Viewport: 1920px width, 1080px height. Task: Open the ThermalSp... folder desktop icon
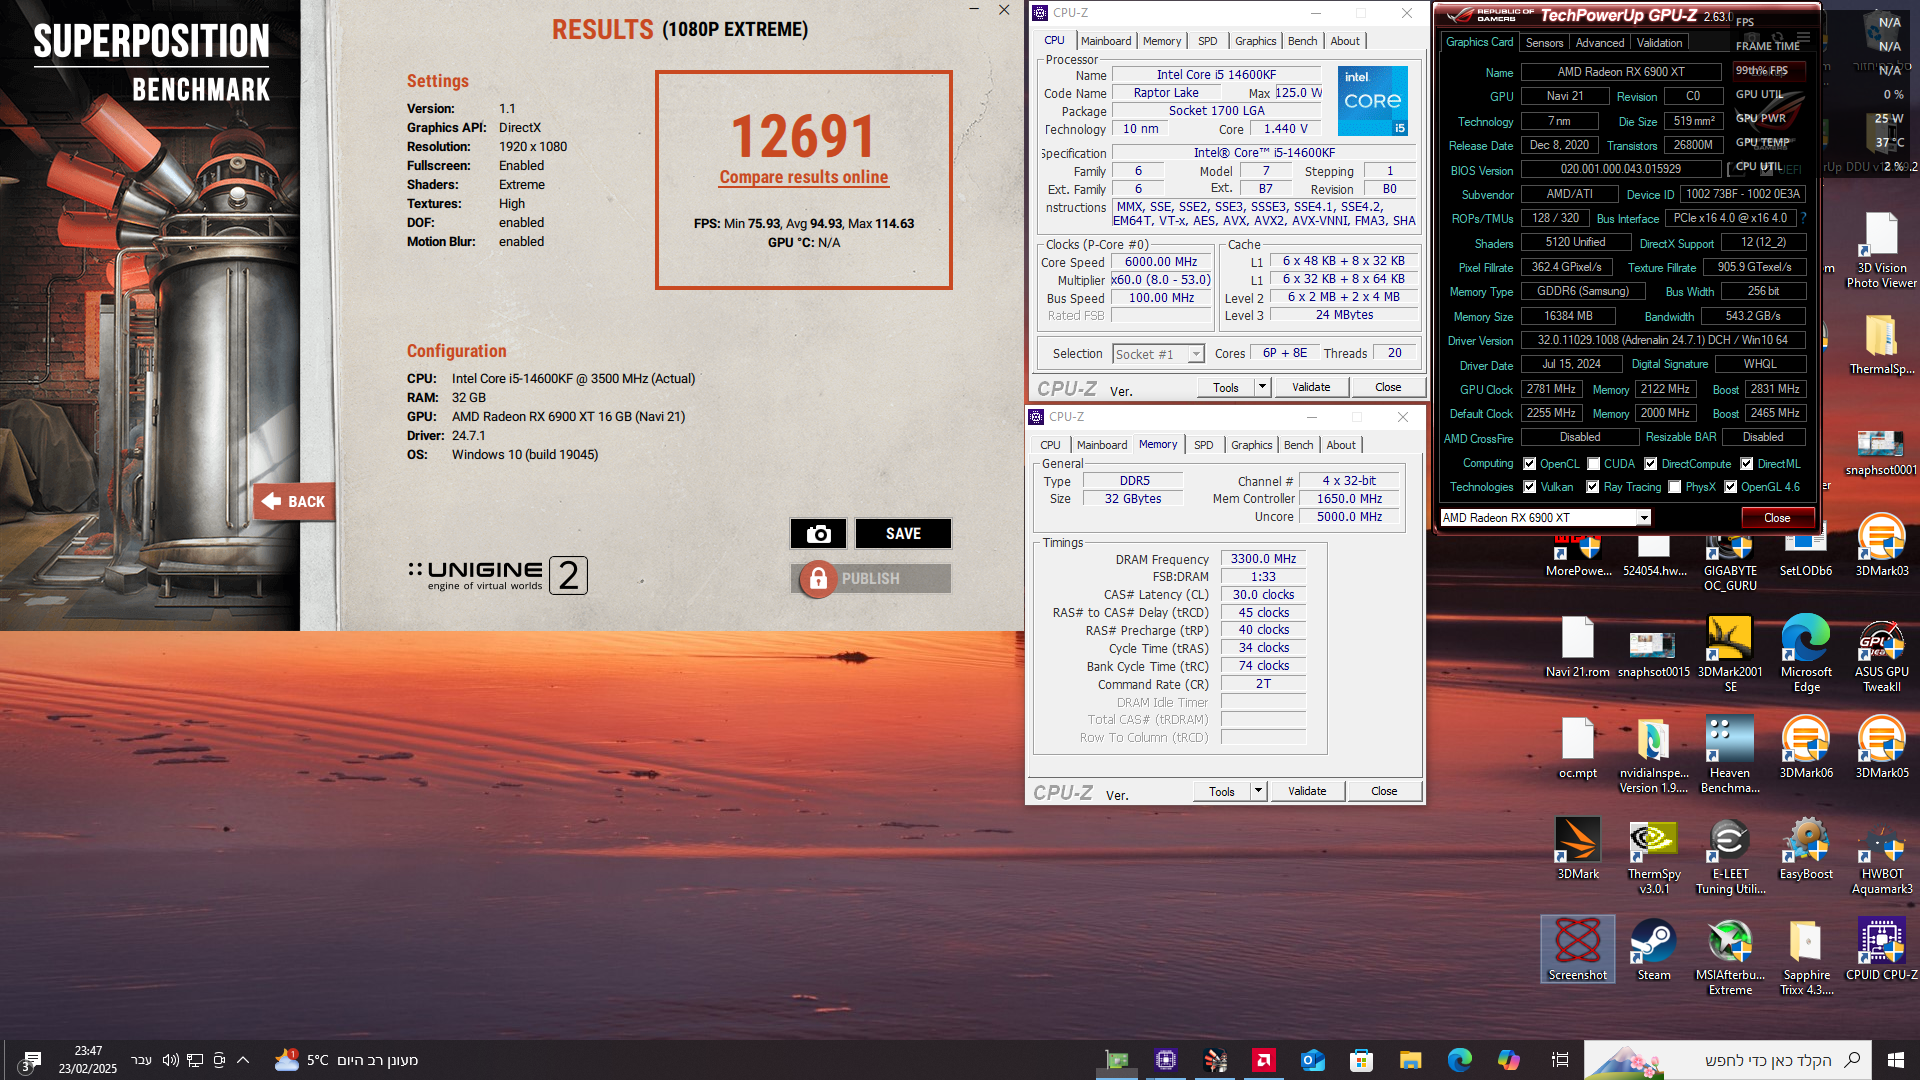(x=1881, y=344)
